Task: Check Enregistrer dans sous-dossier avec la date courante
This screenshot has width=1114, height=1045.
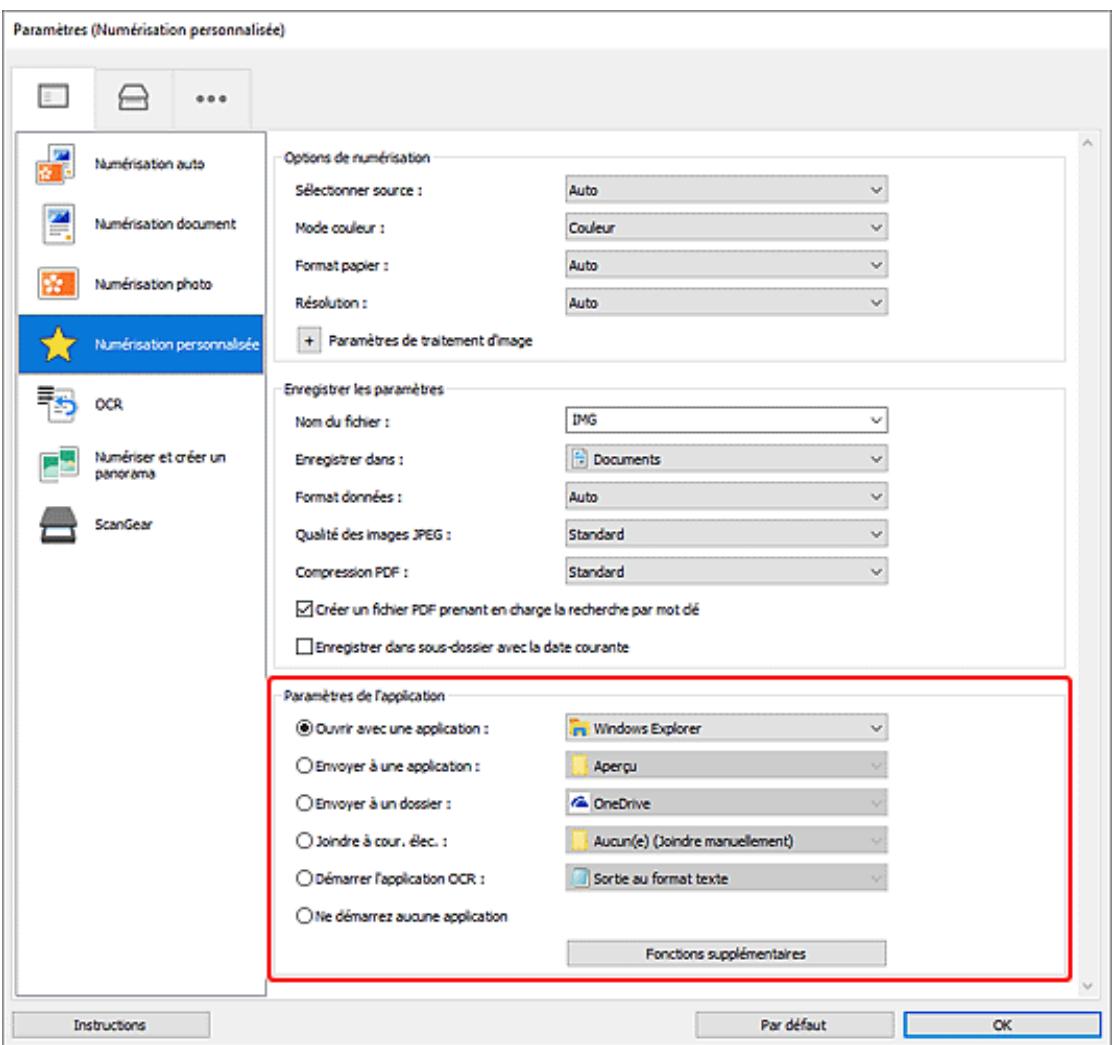Action: click(x=304, y=647)
